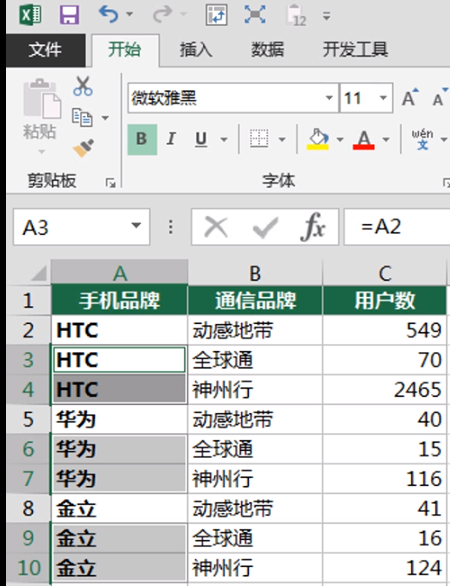Click header cell 通信品牌
Viewport: 450px width, 586px height.
[255, 300]
